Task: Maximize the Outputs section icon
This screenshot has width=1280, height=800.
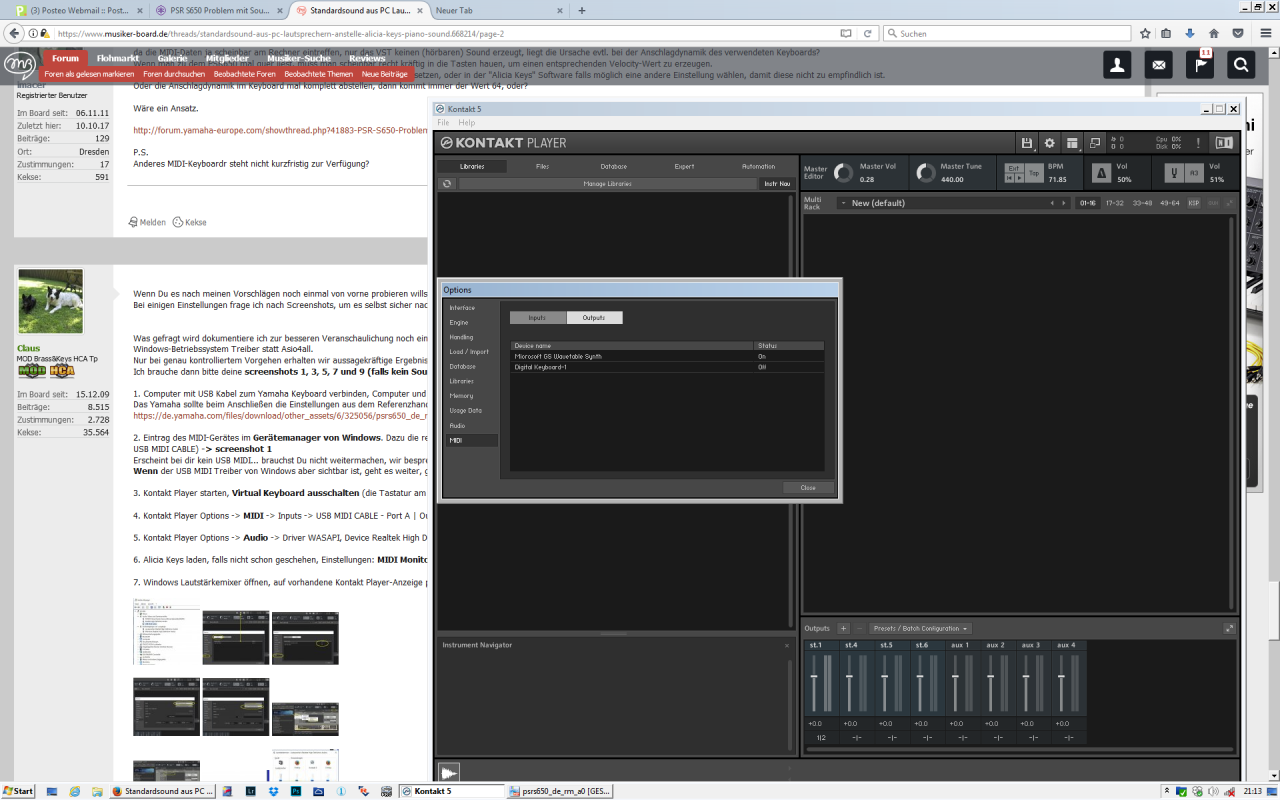Action: click(x=1229, y=629)
